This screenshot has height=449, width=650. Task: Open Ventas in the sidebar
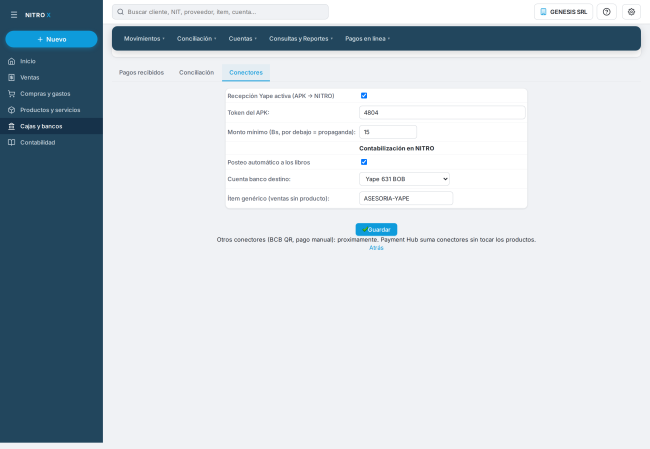click(x=51, y=78)
